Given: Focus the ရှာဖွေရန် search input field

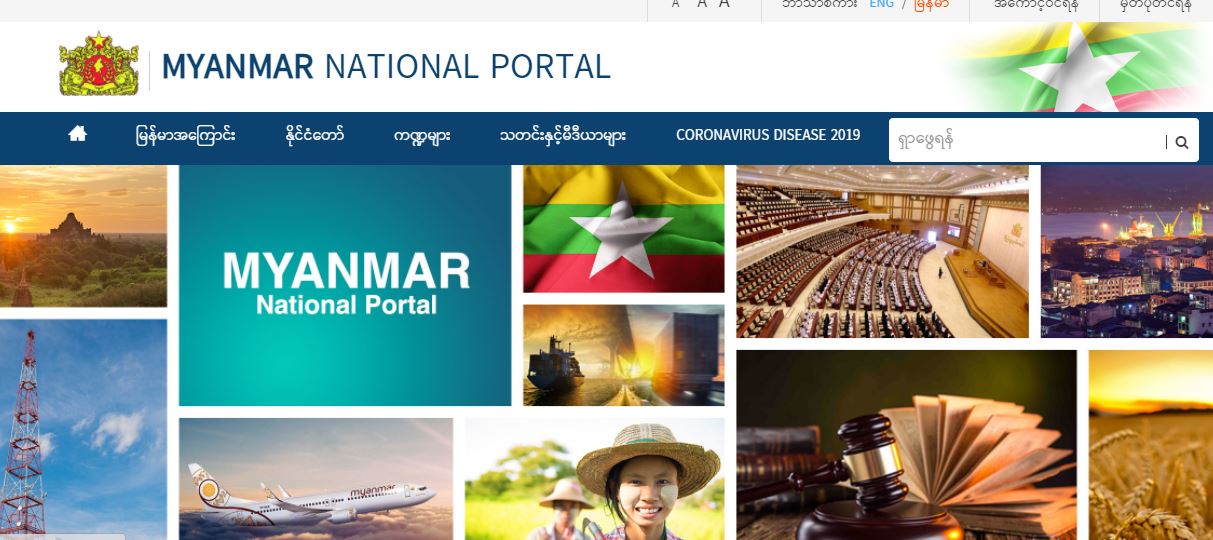Looking at the screenshot, I should tap(1025, 141).
